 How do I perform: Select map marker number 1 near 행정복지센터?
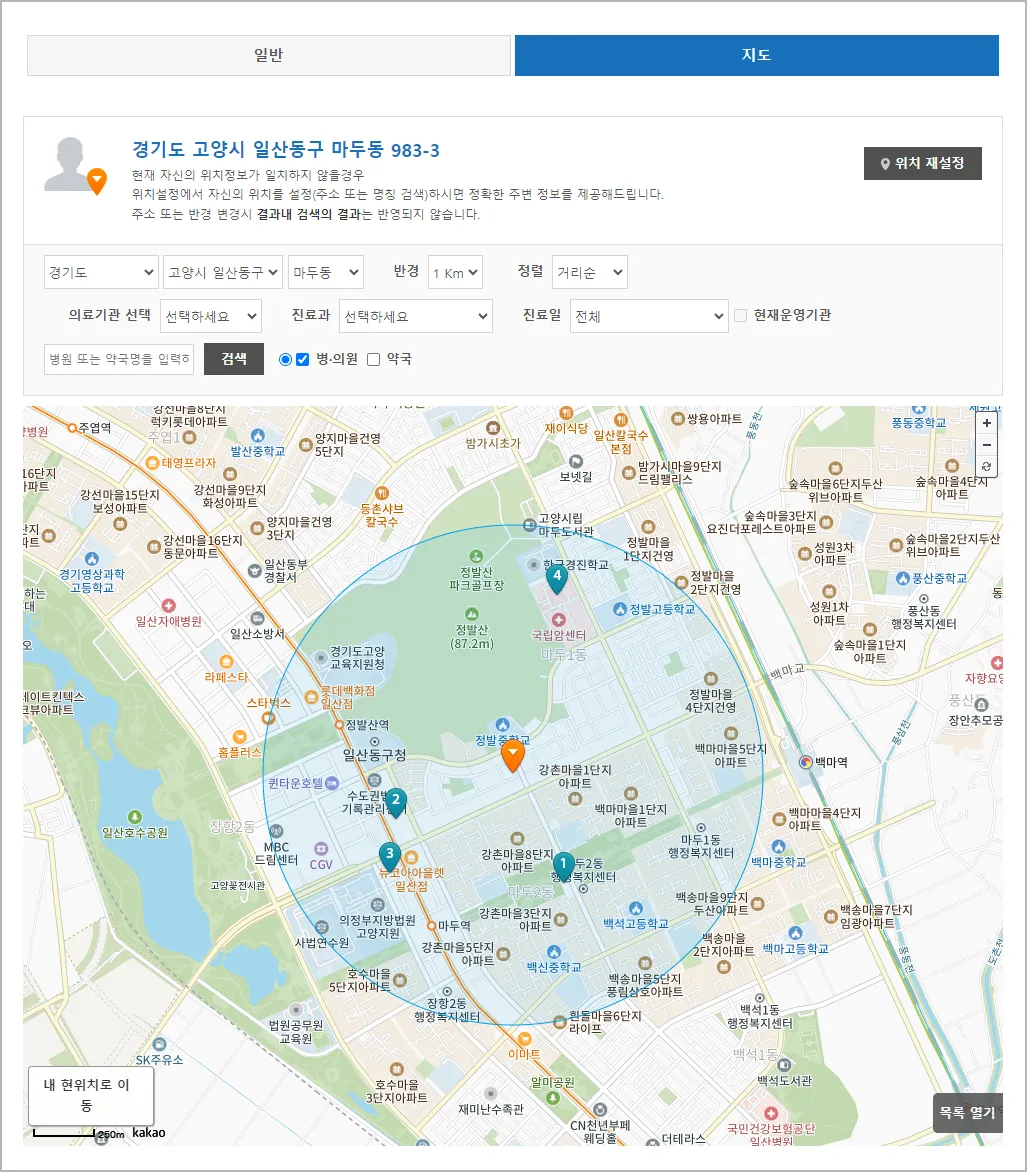(x=563, y=862)
